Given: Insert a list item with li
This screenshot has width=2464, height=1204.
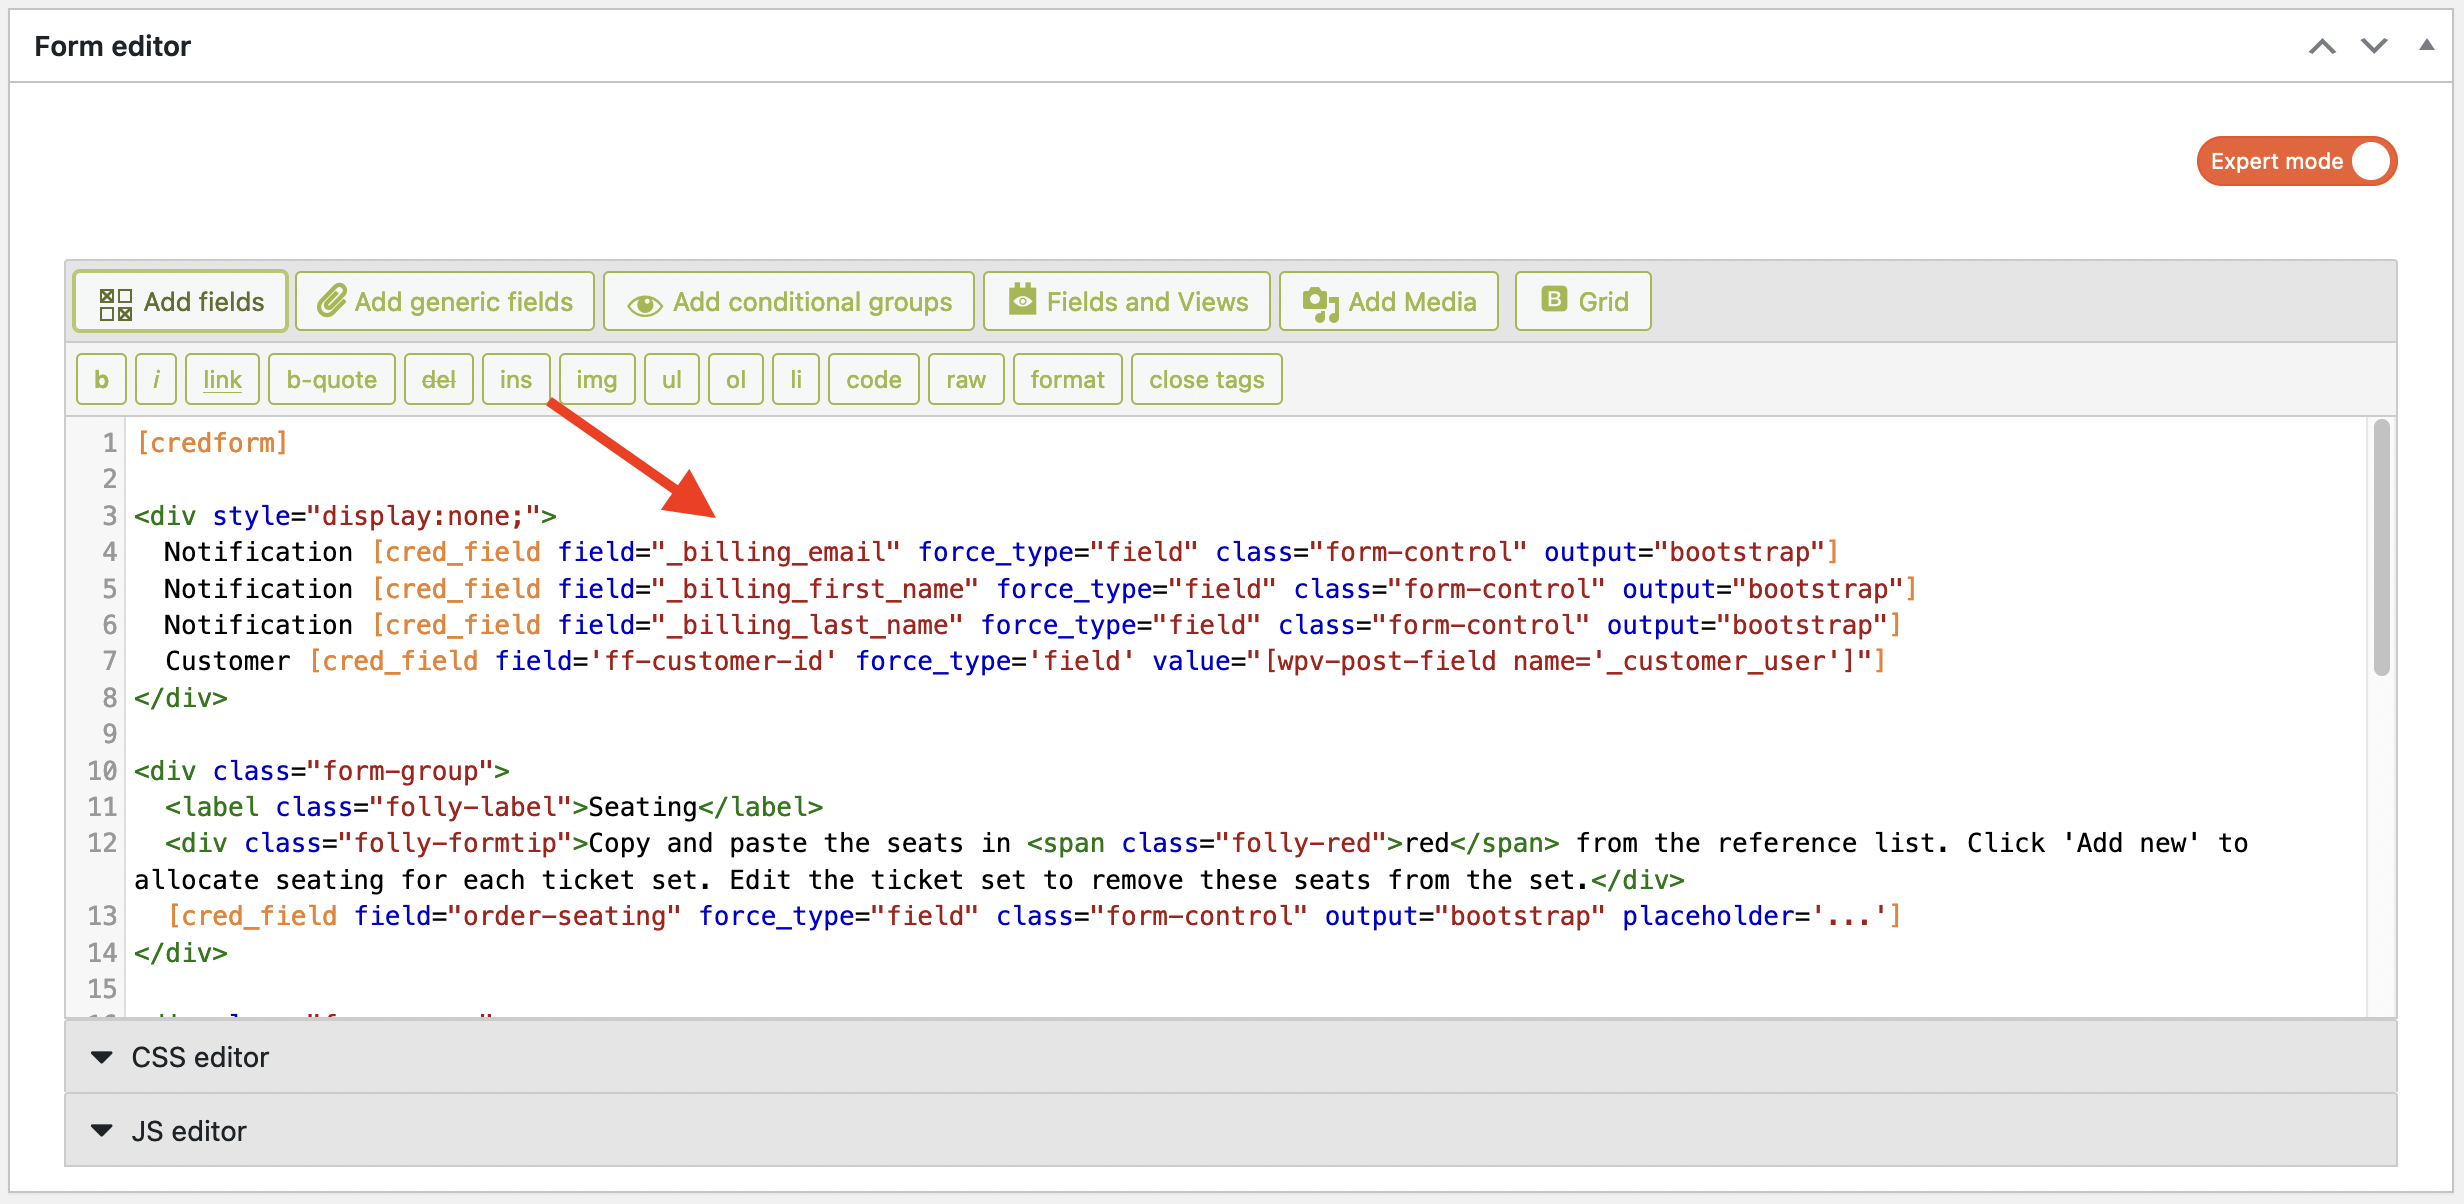Looking at the screenshot, I should pos(796,379).
